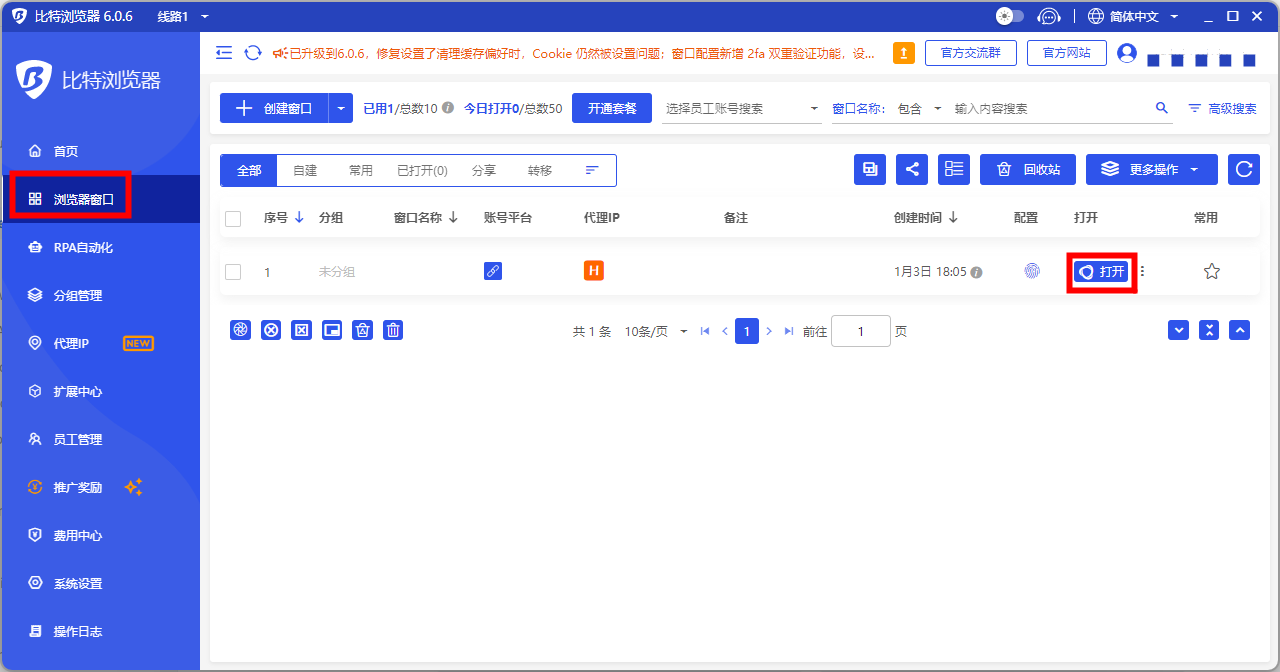Click the tab filter lines icon
1280x672 pixels.
(x=592, y=171)
